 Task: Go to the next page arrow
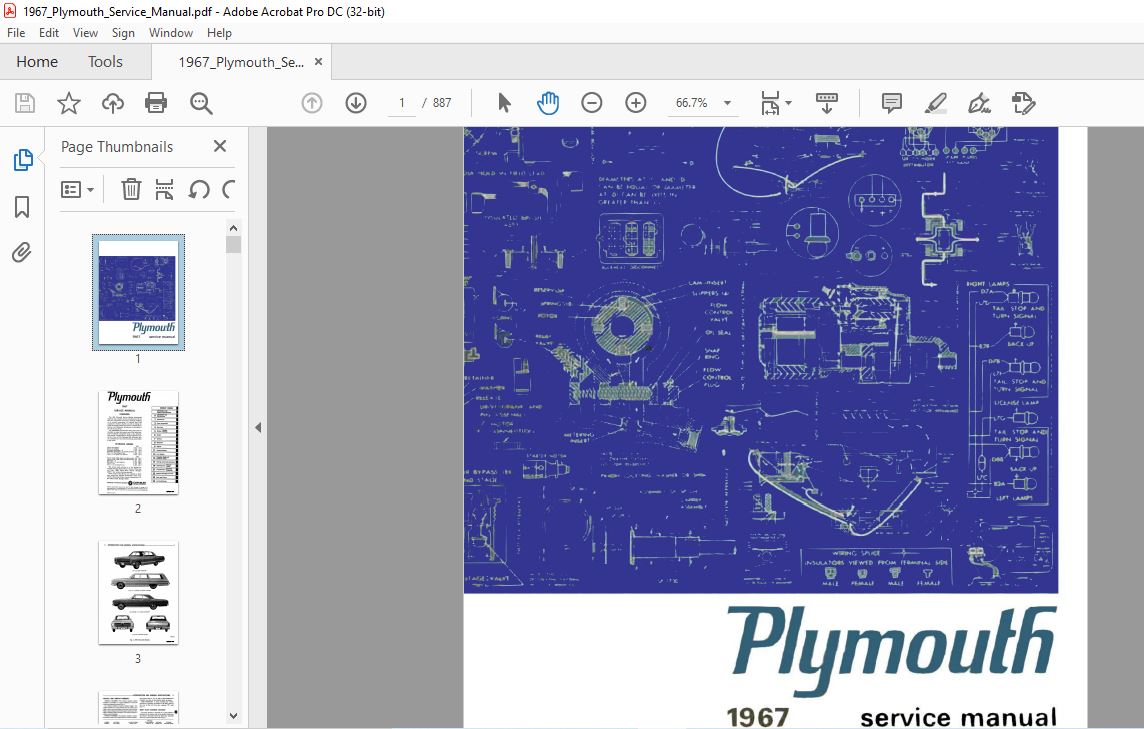pos(356,103)
